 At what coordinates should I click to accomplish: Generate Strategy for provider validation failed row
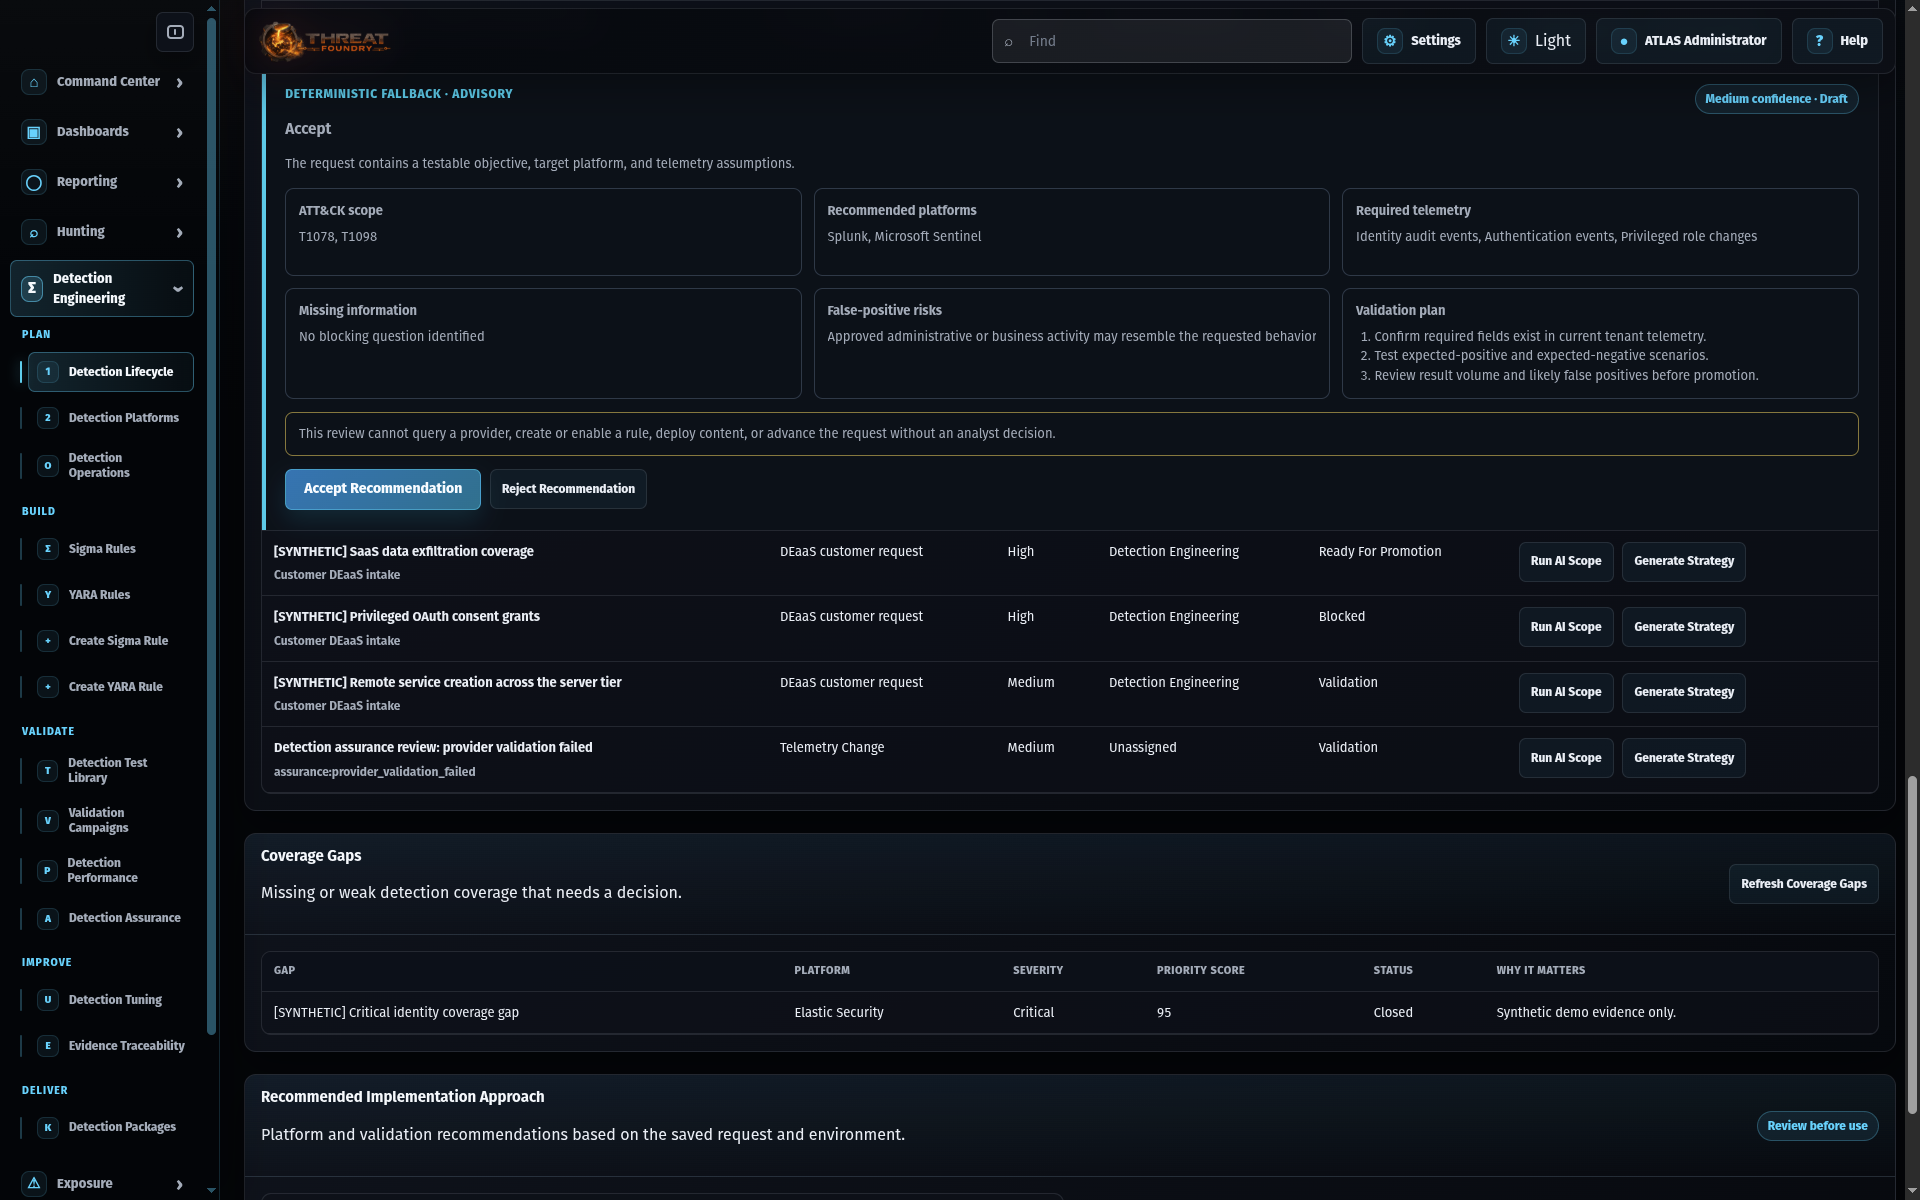[1684, 758]
